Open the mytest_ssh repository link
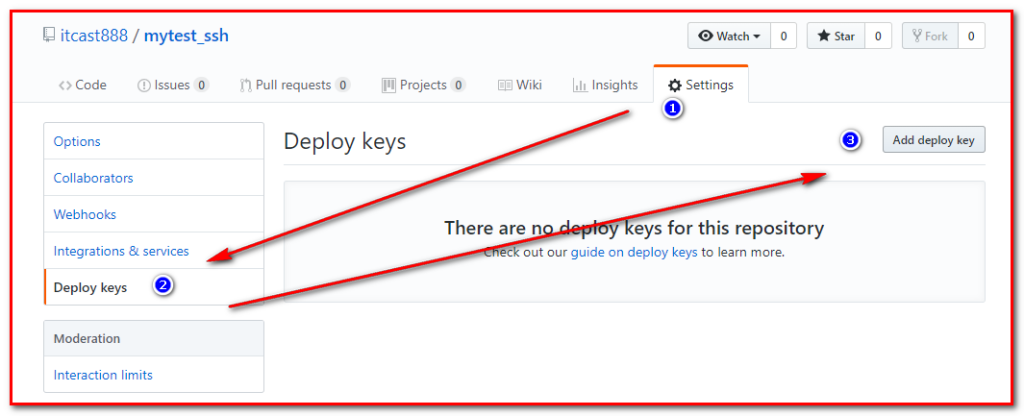This screenshot has width=1024, height=417. [x=186, y=36]
